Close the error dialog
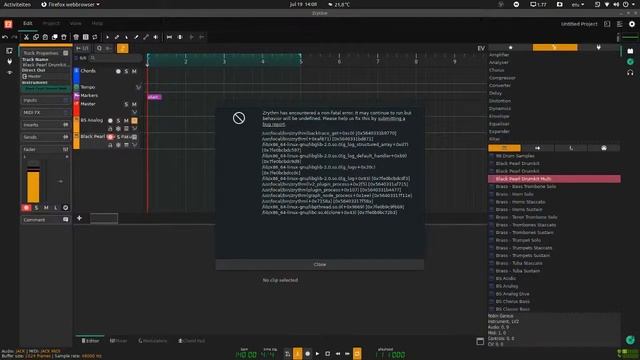Screen dimensions: 640x360 (320, 264)
